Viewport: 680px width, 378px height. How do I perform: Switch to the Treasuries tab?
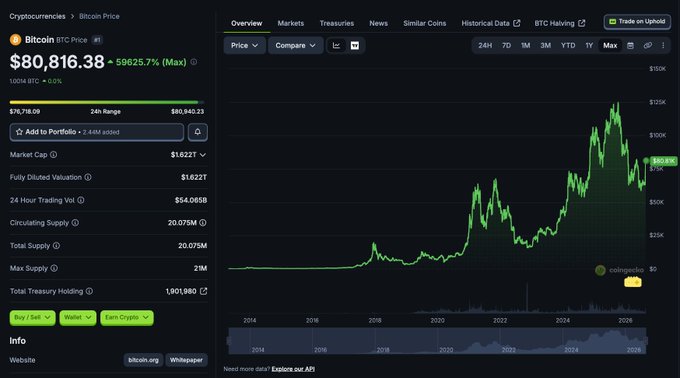point(337,23)
